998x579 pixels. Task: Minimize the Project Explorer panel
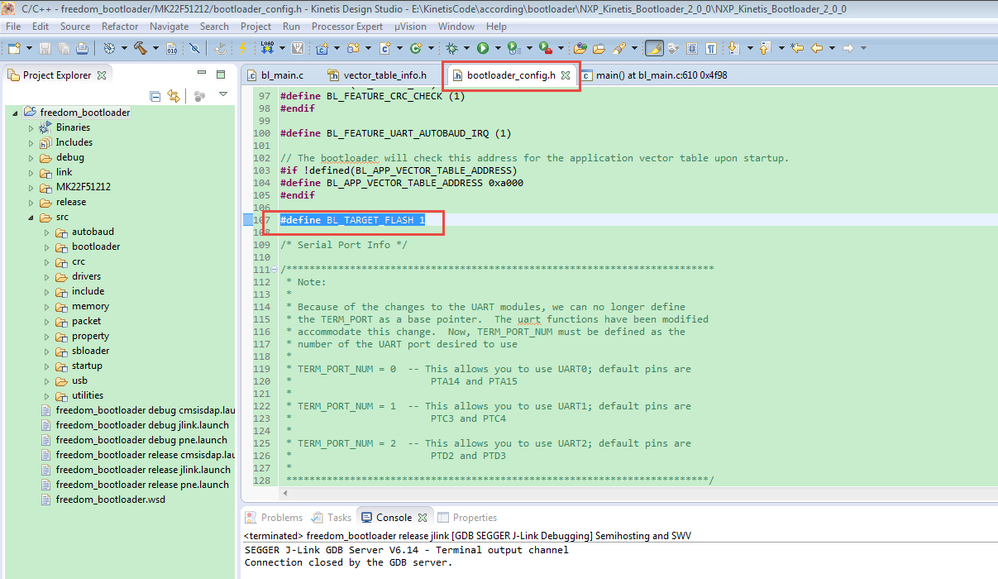[202, 74]
